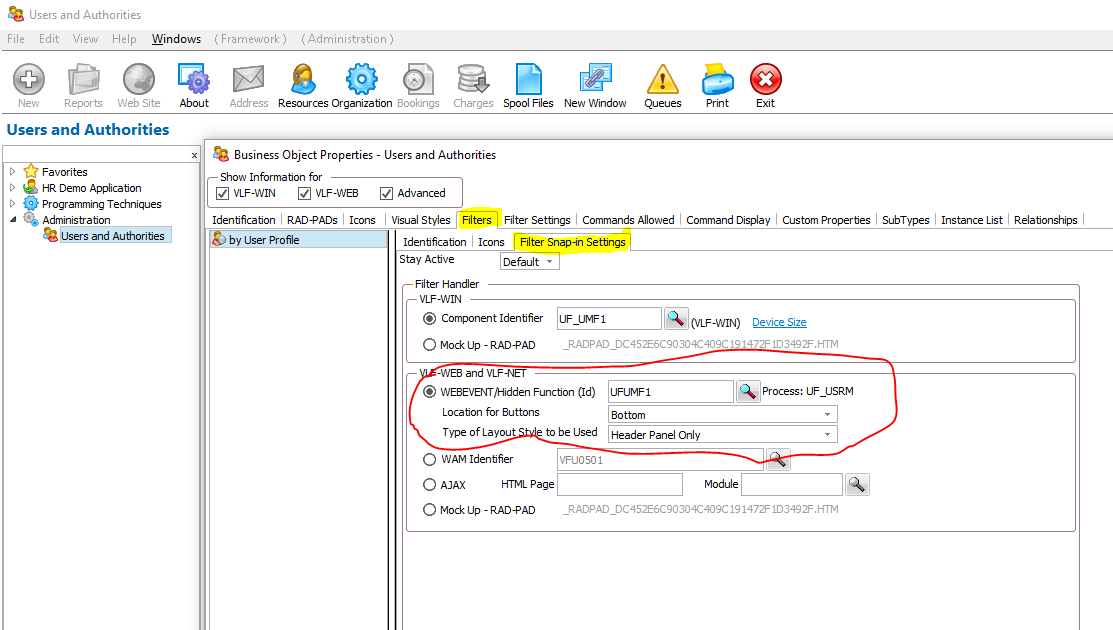Switch to the Filter Settings tab

[x=537, y=220]
